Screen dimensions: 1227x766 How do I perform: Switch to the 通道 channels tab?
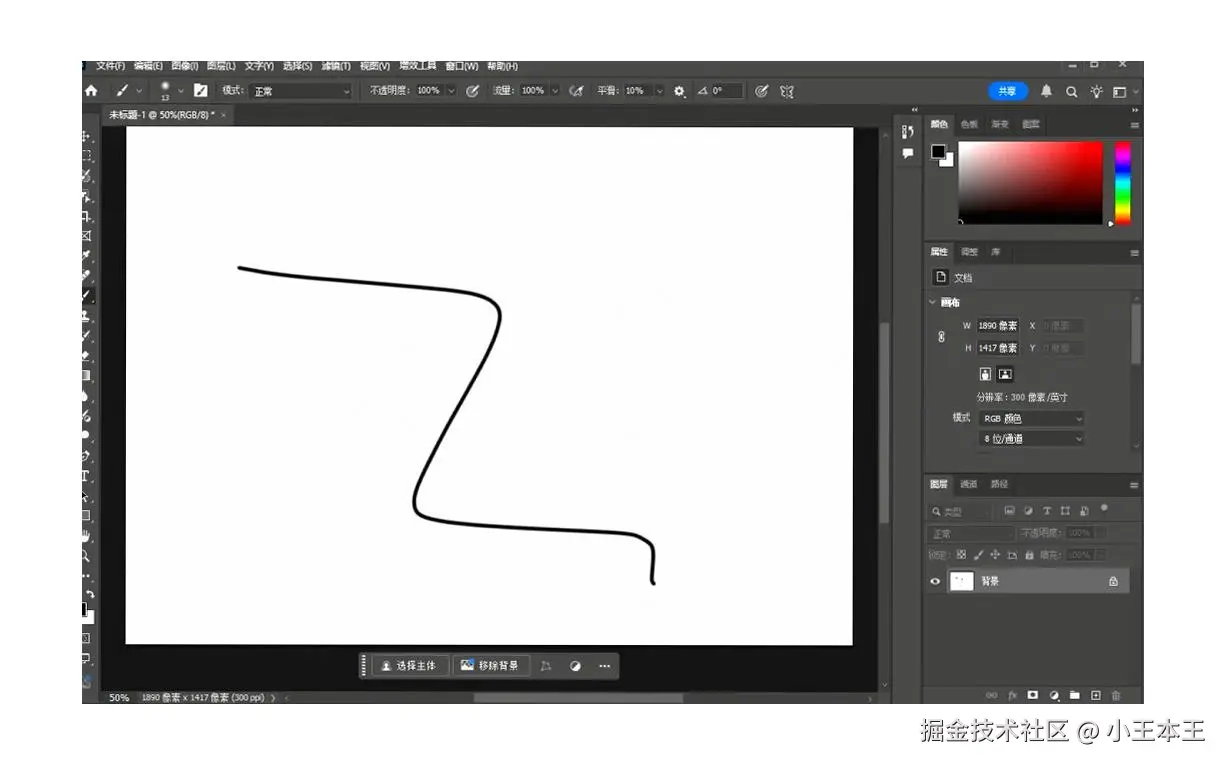point(969,484)
